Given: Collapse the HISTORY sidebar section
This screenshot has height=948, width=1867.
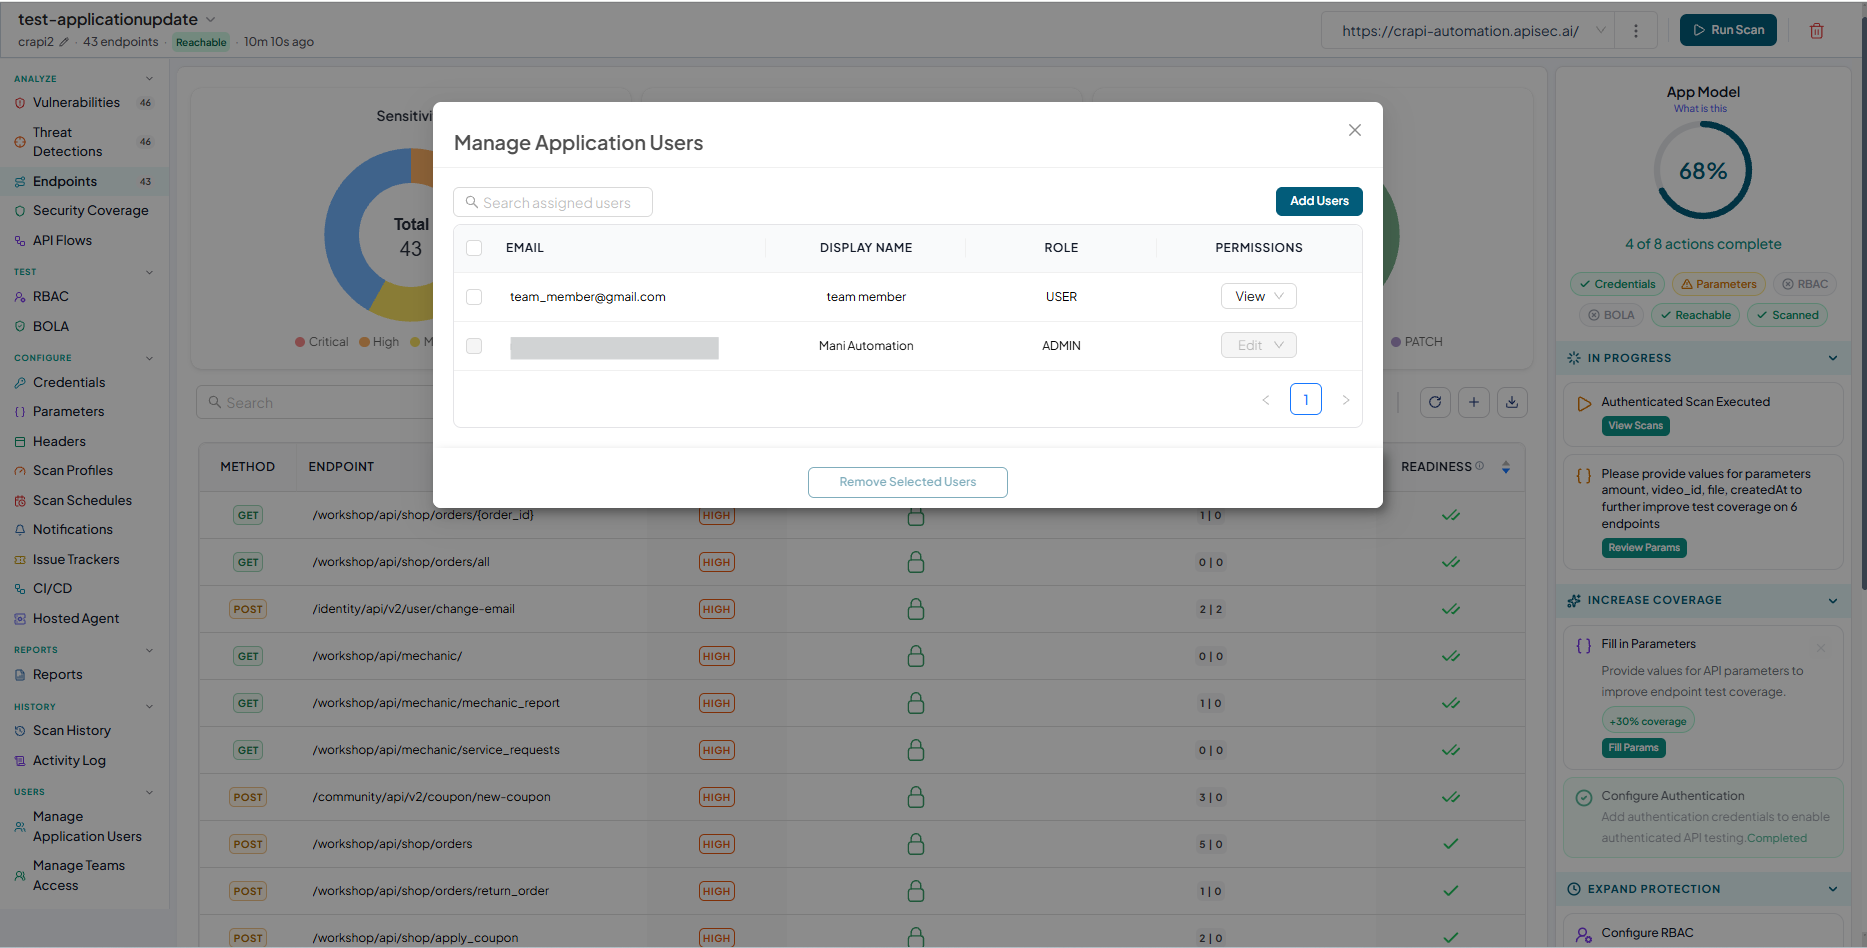Looking at the screenshot, I should tap(150, 707).
